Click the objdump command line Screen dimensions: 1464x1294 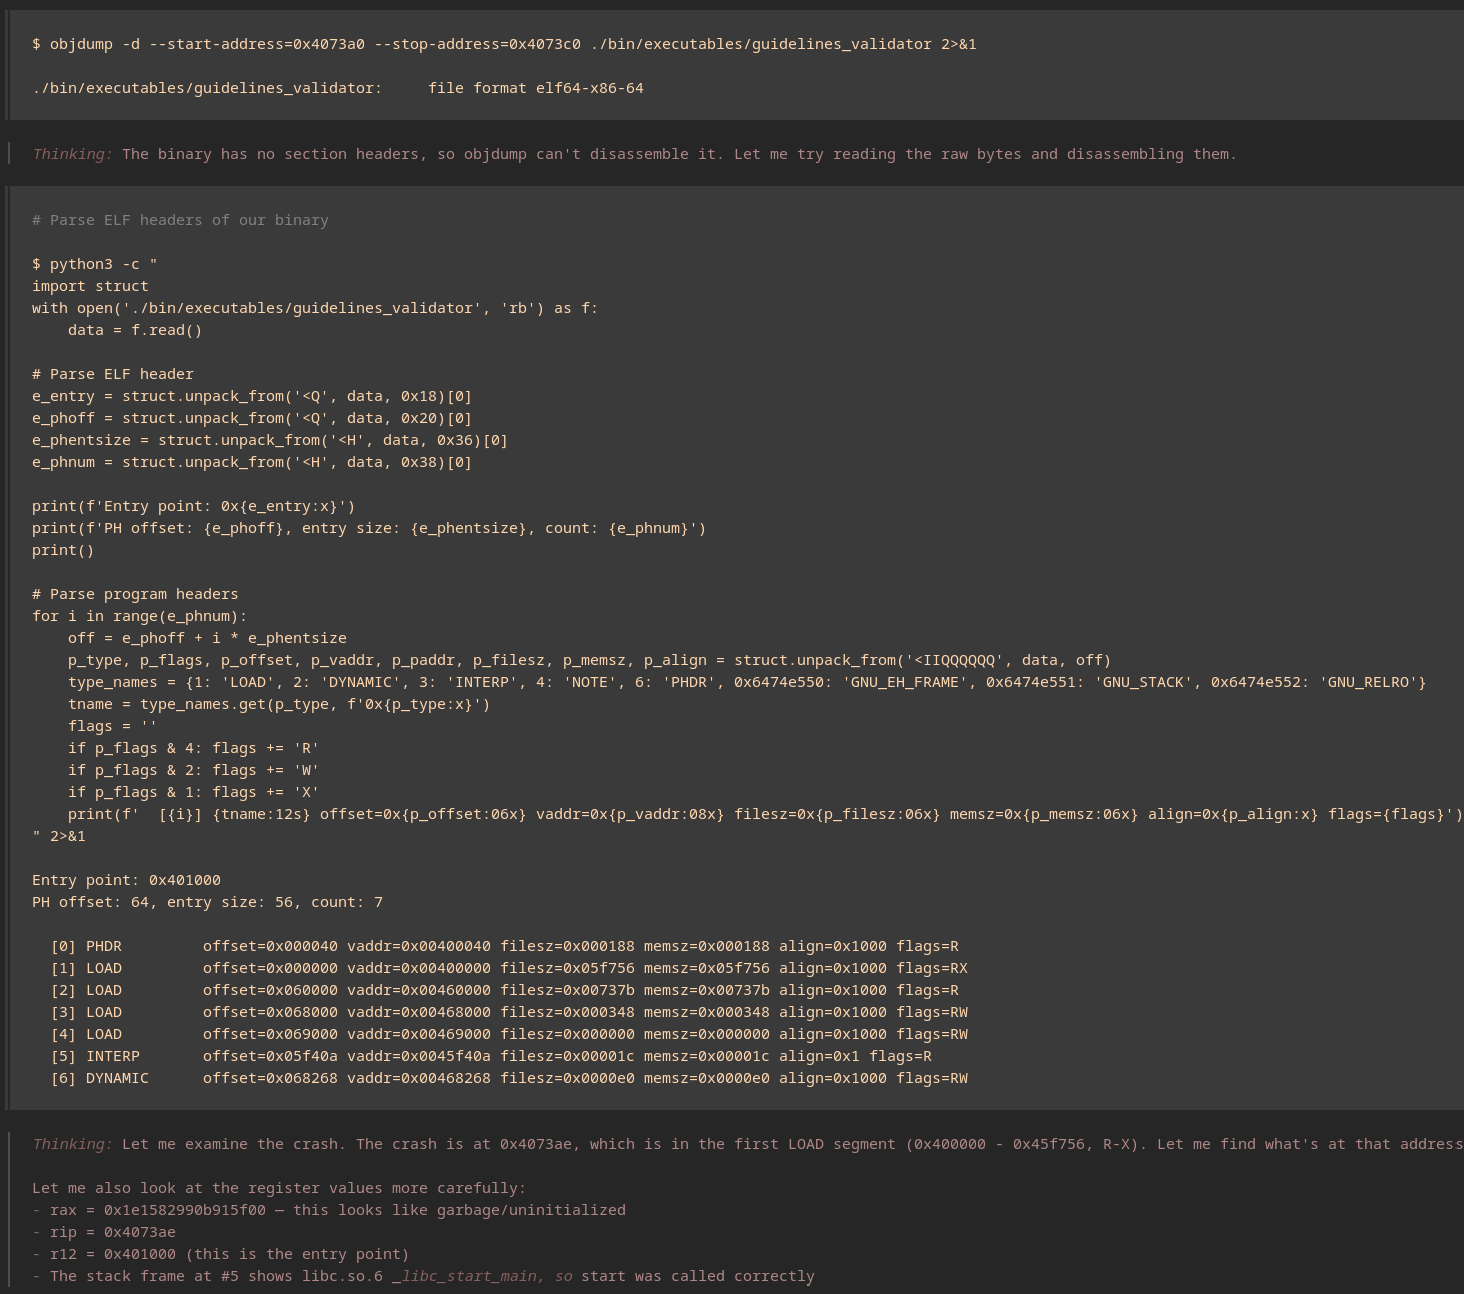coord(504,44)
